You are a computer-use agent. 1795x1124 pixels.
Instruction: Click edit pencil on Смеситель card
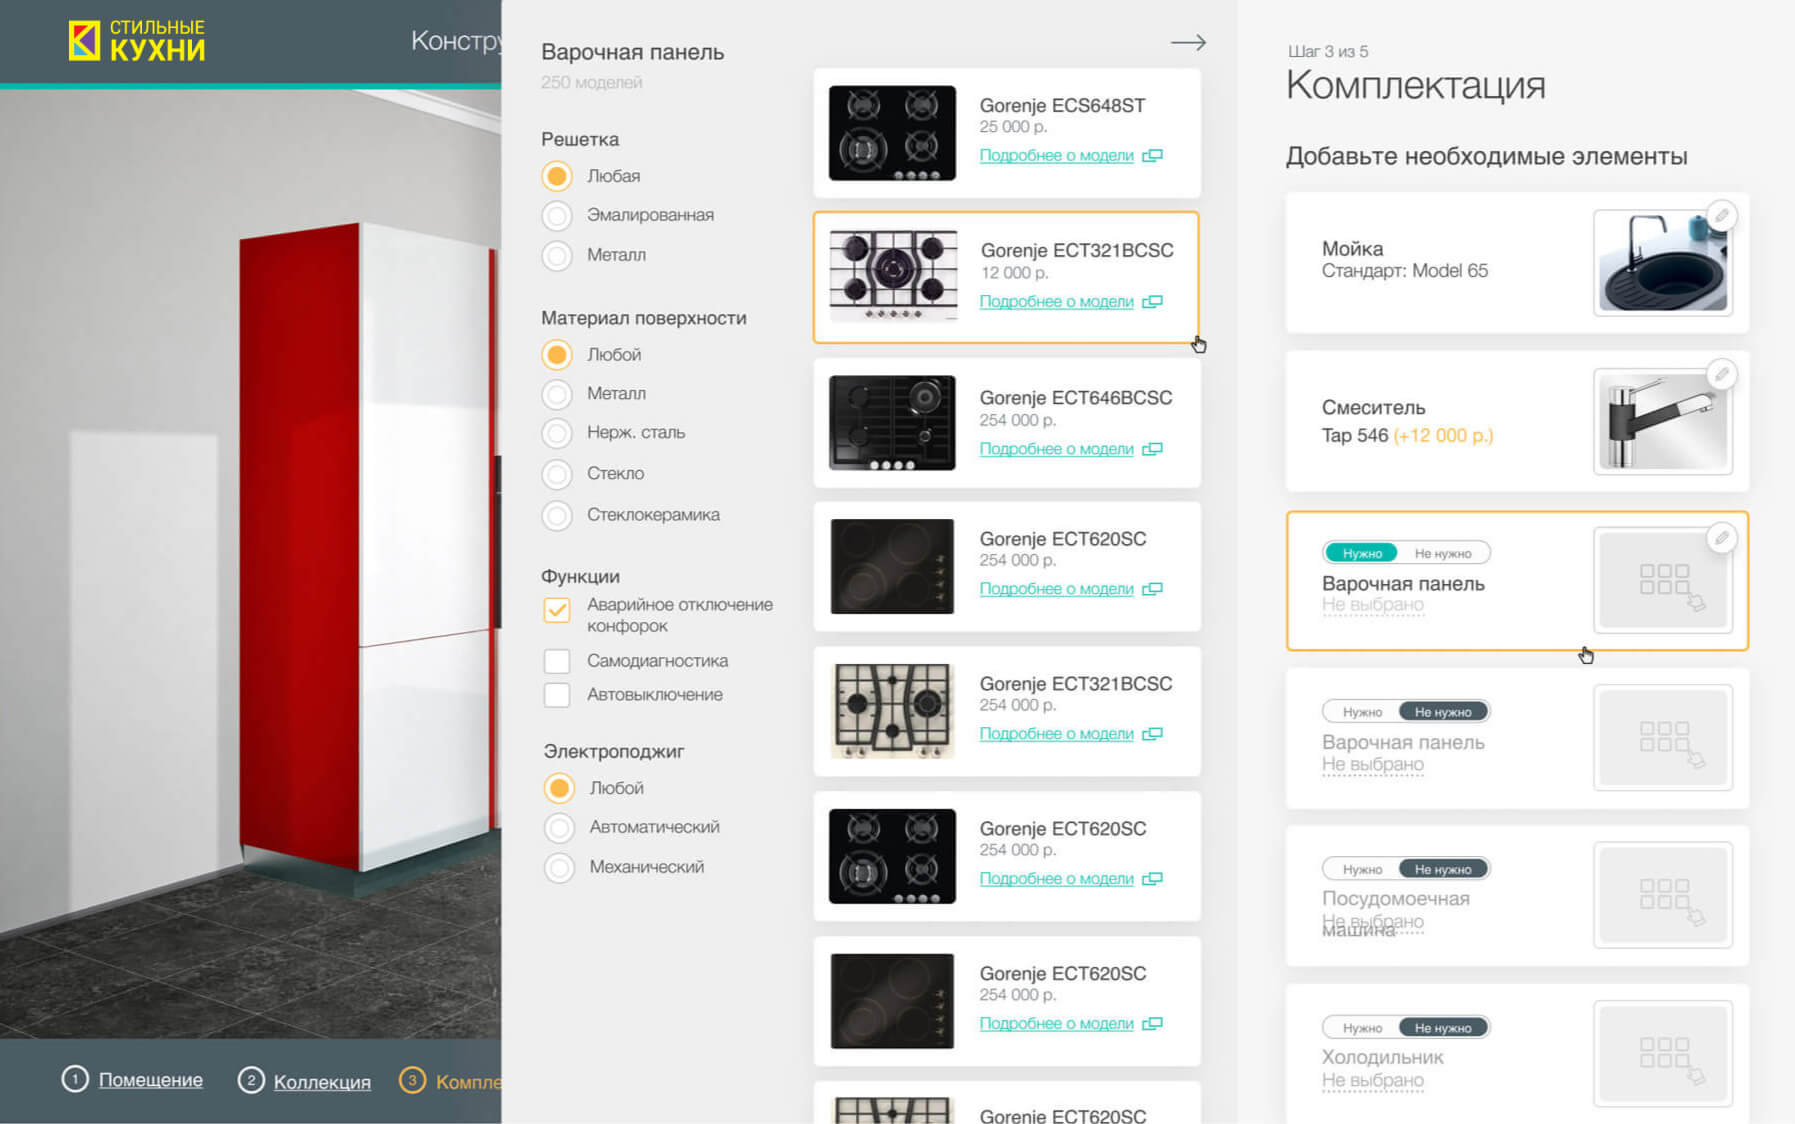coord(1721,374)
